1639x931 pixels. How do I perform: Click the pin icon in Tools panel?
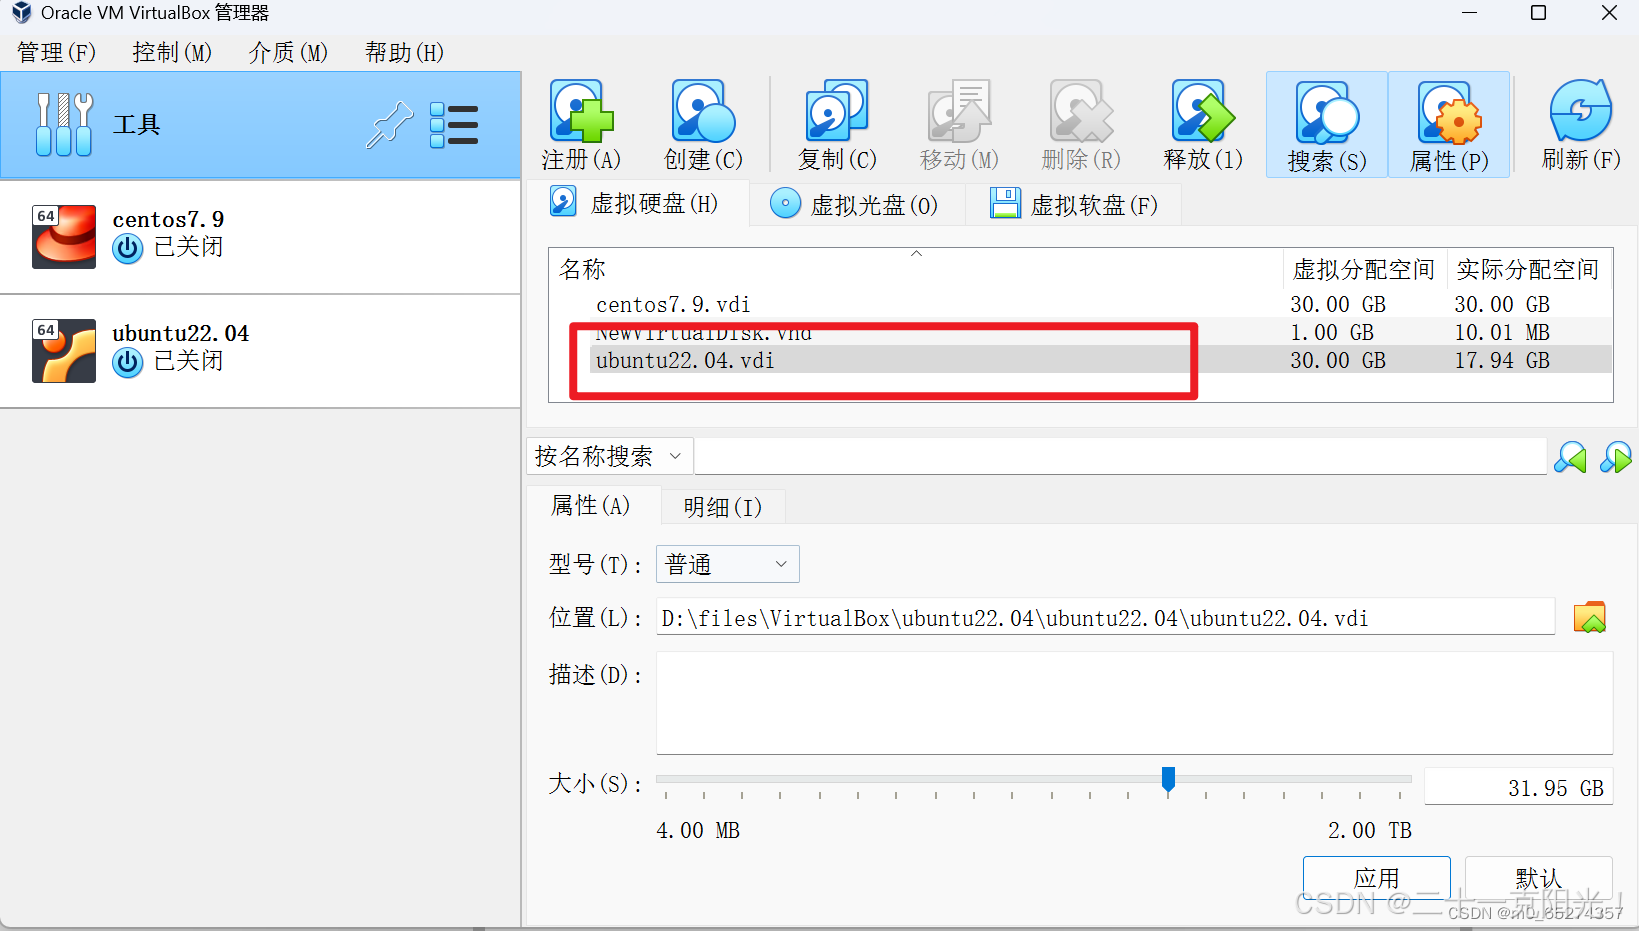[389, 125]
